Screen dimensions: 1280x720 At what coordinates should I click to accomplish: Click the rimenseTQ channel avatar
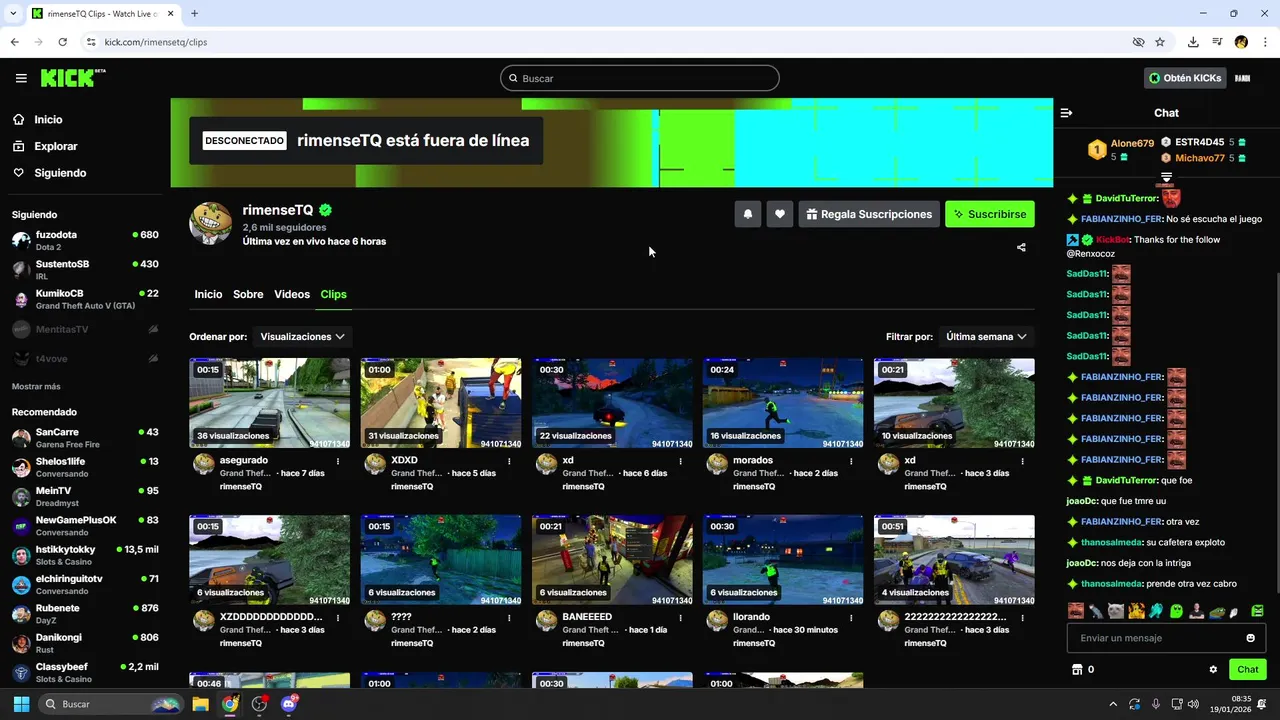click(x=211, y=223)
